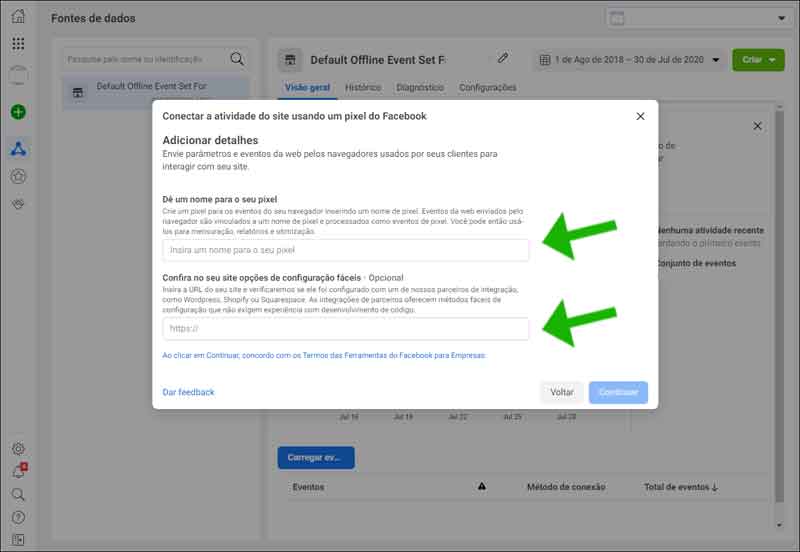Switch to the Diagnóstico tab
The width and height of the screenshot is (800, 552).
click(420, 88)
